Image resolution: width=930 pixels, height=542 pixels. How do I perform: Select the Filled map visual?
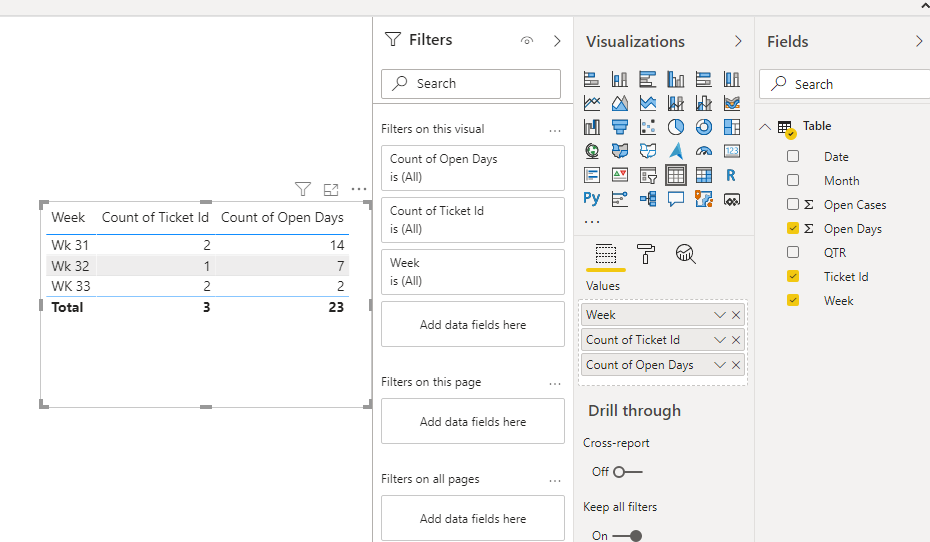coord(619,151)
